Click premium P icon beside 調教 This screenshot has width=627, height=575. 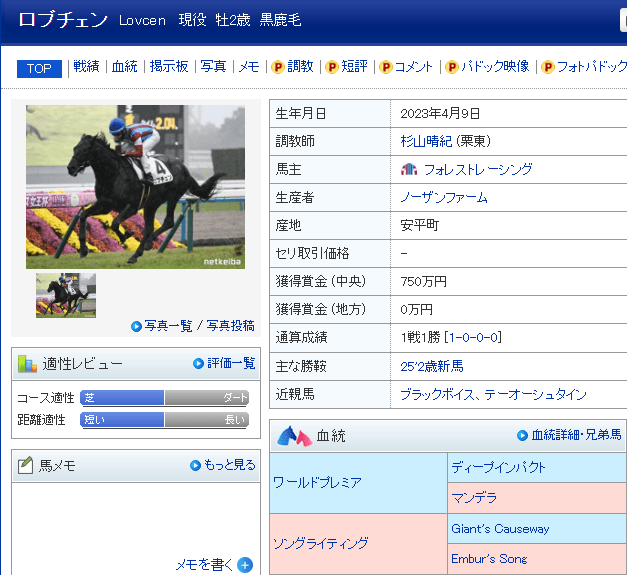278,67
